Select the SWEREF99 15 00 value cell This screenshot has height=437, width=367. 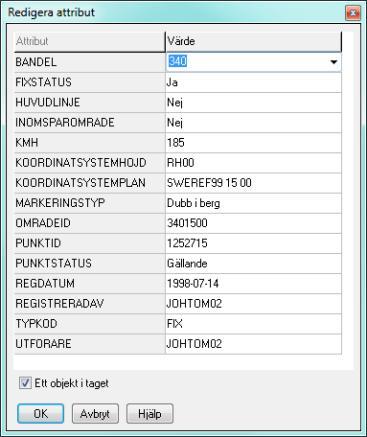coord(253,183)
